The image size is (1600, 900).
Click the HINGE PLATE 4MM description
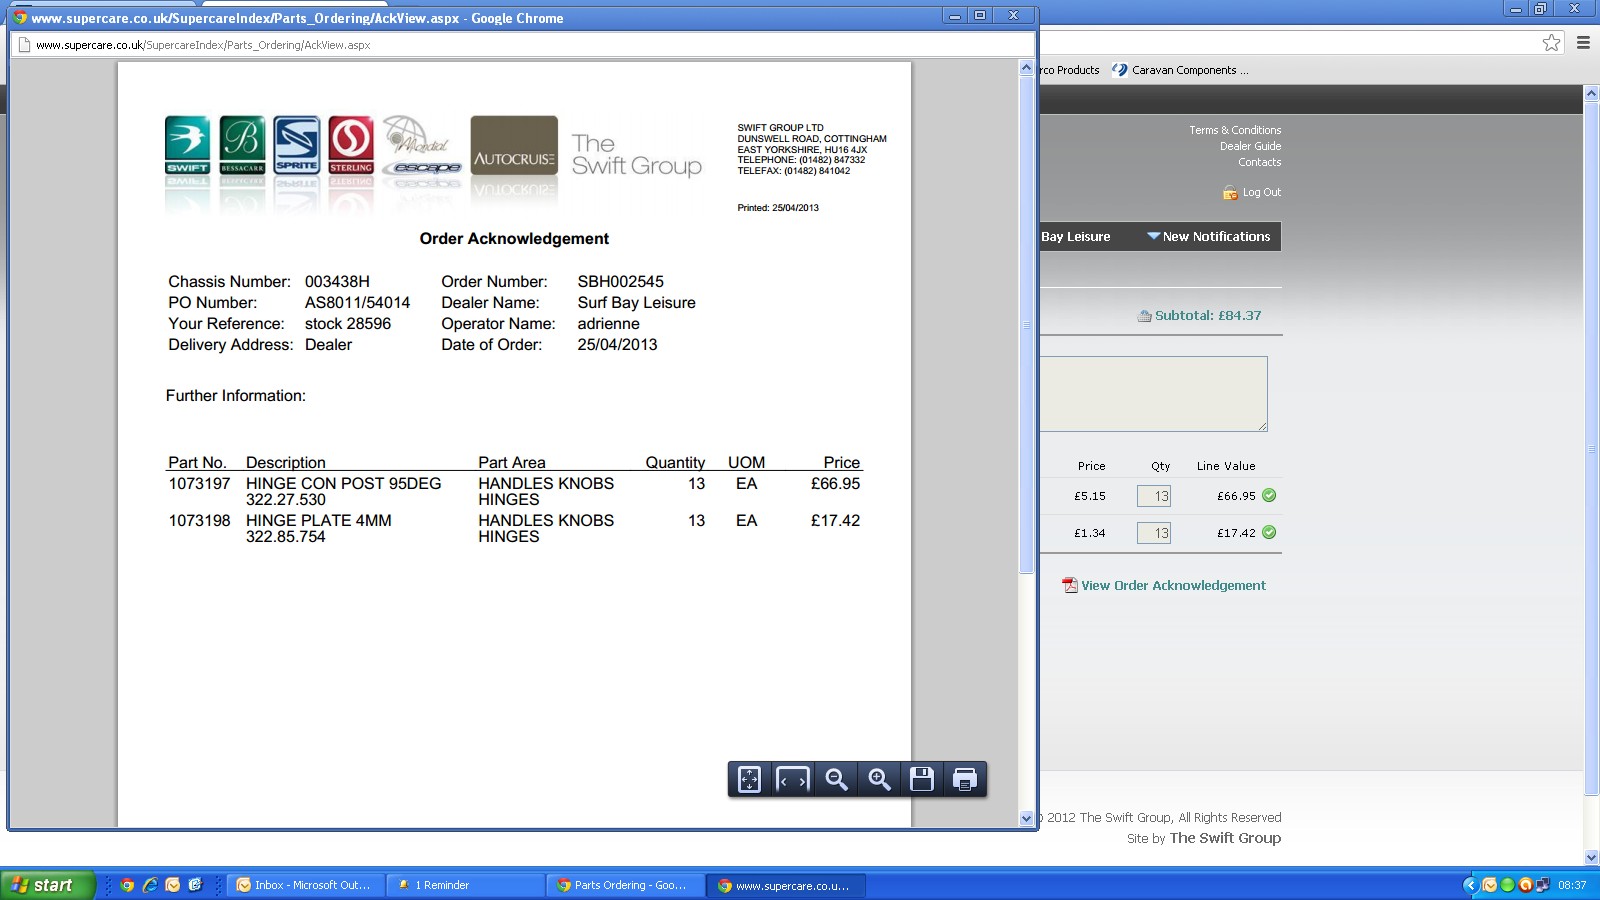pyautogui.click(x=319, y=521)
